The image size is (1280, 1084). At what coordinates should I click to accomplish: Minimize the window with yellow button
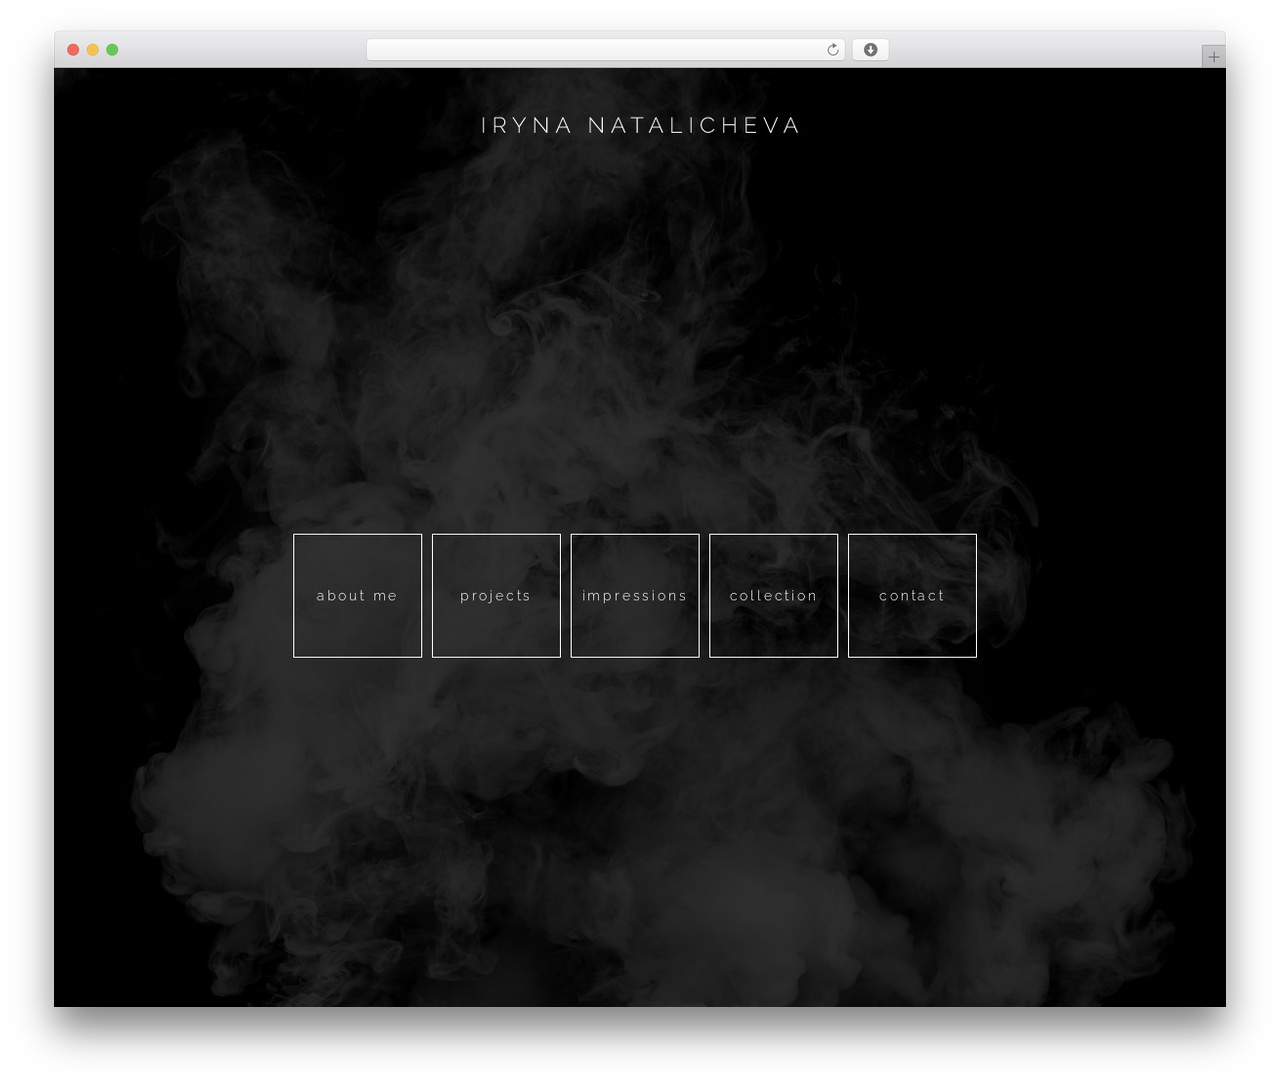(x=93, y=50)
